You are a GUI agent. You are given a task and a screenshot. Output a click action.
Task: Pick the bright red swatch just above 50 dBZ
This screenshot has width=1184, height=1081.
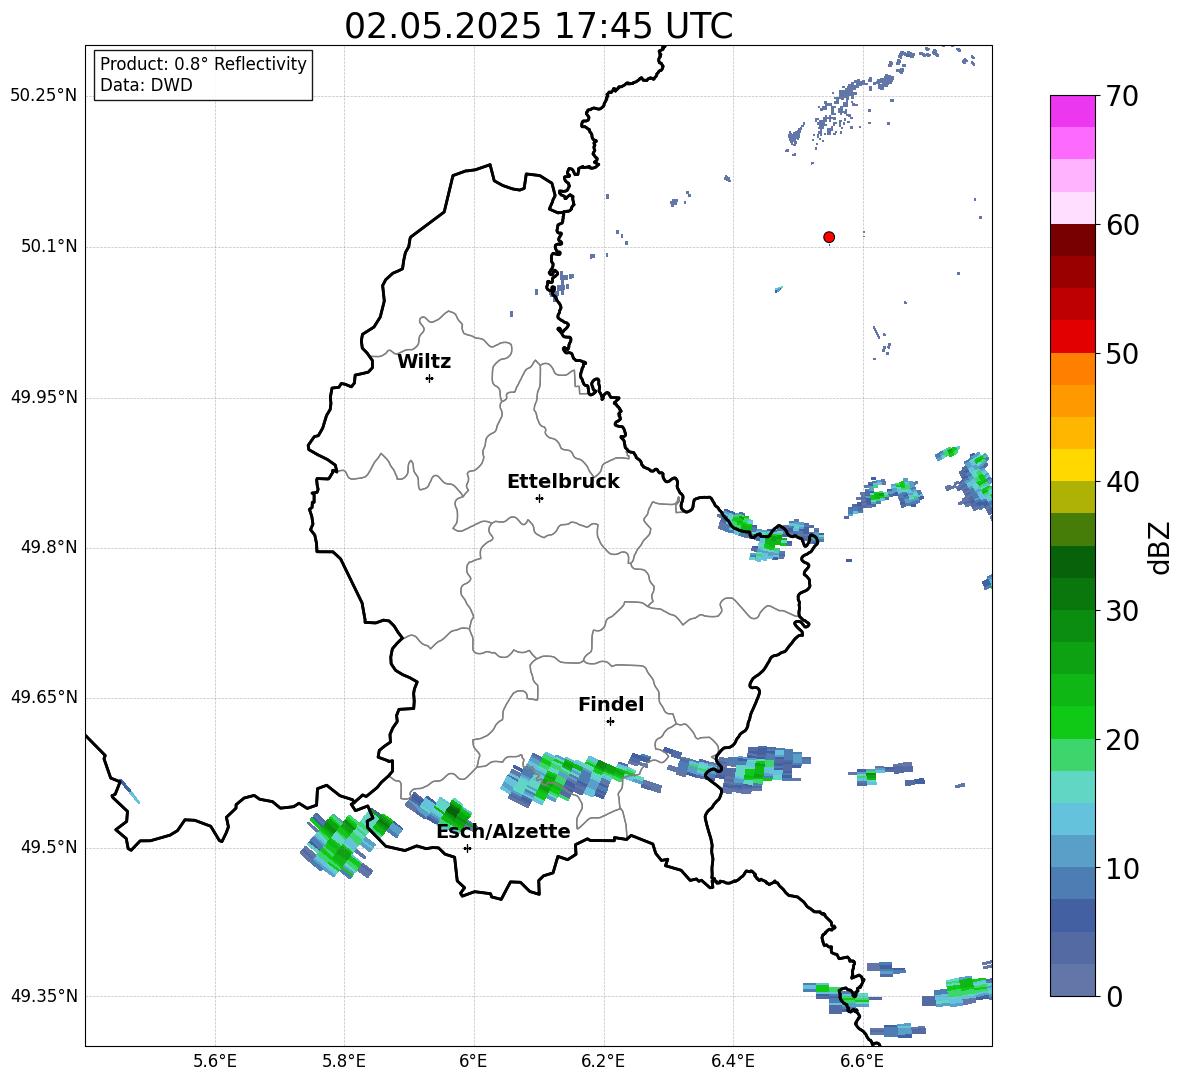(x=1072, y=337)
